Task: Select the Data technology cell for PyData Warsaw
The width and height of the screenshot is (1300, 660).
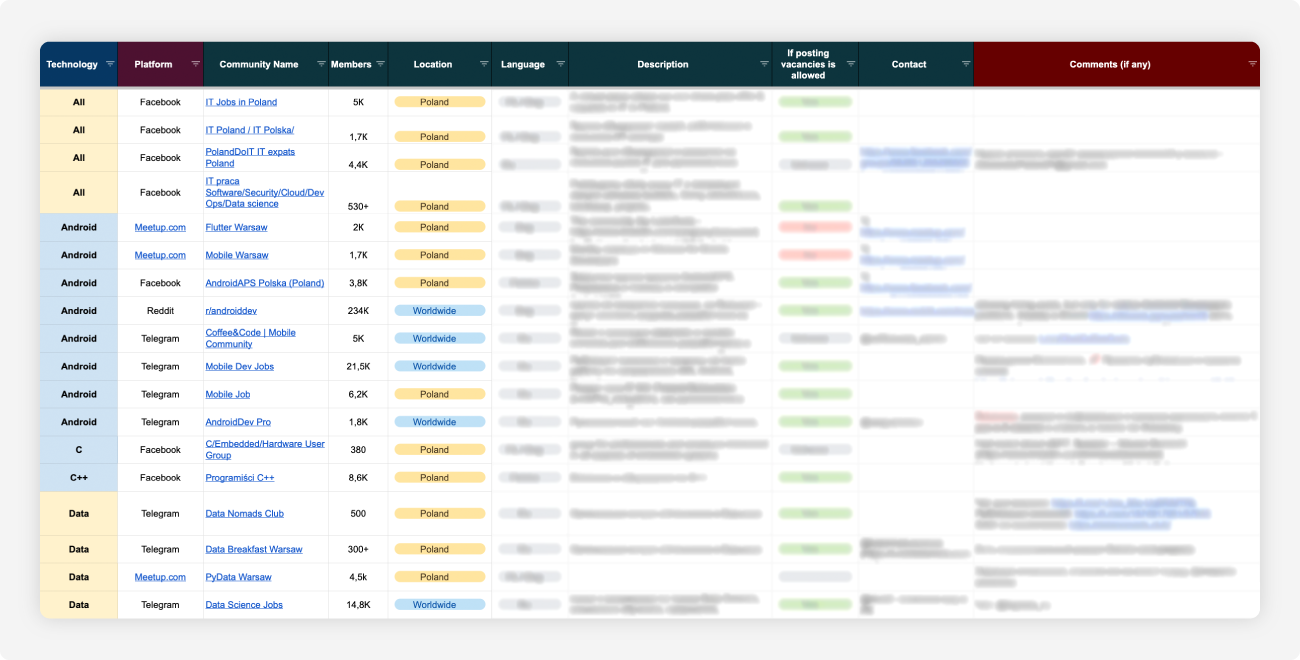Action: (x=79, y=577)
